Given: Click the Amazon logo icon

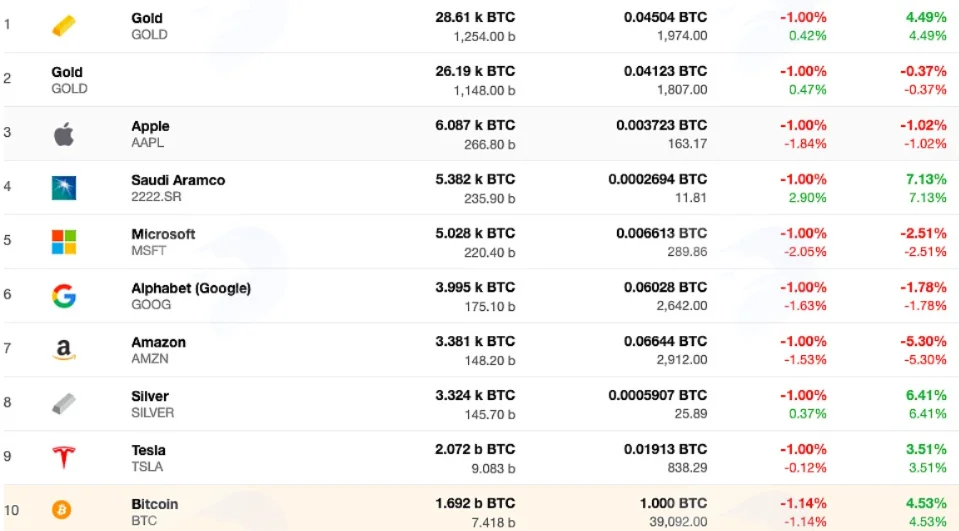Looking at the screenshot, I should pos(64,350).
